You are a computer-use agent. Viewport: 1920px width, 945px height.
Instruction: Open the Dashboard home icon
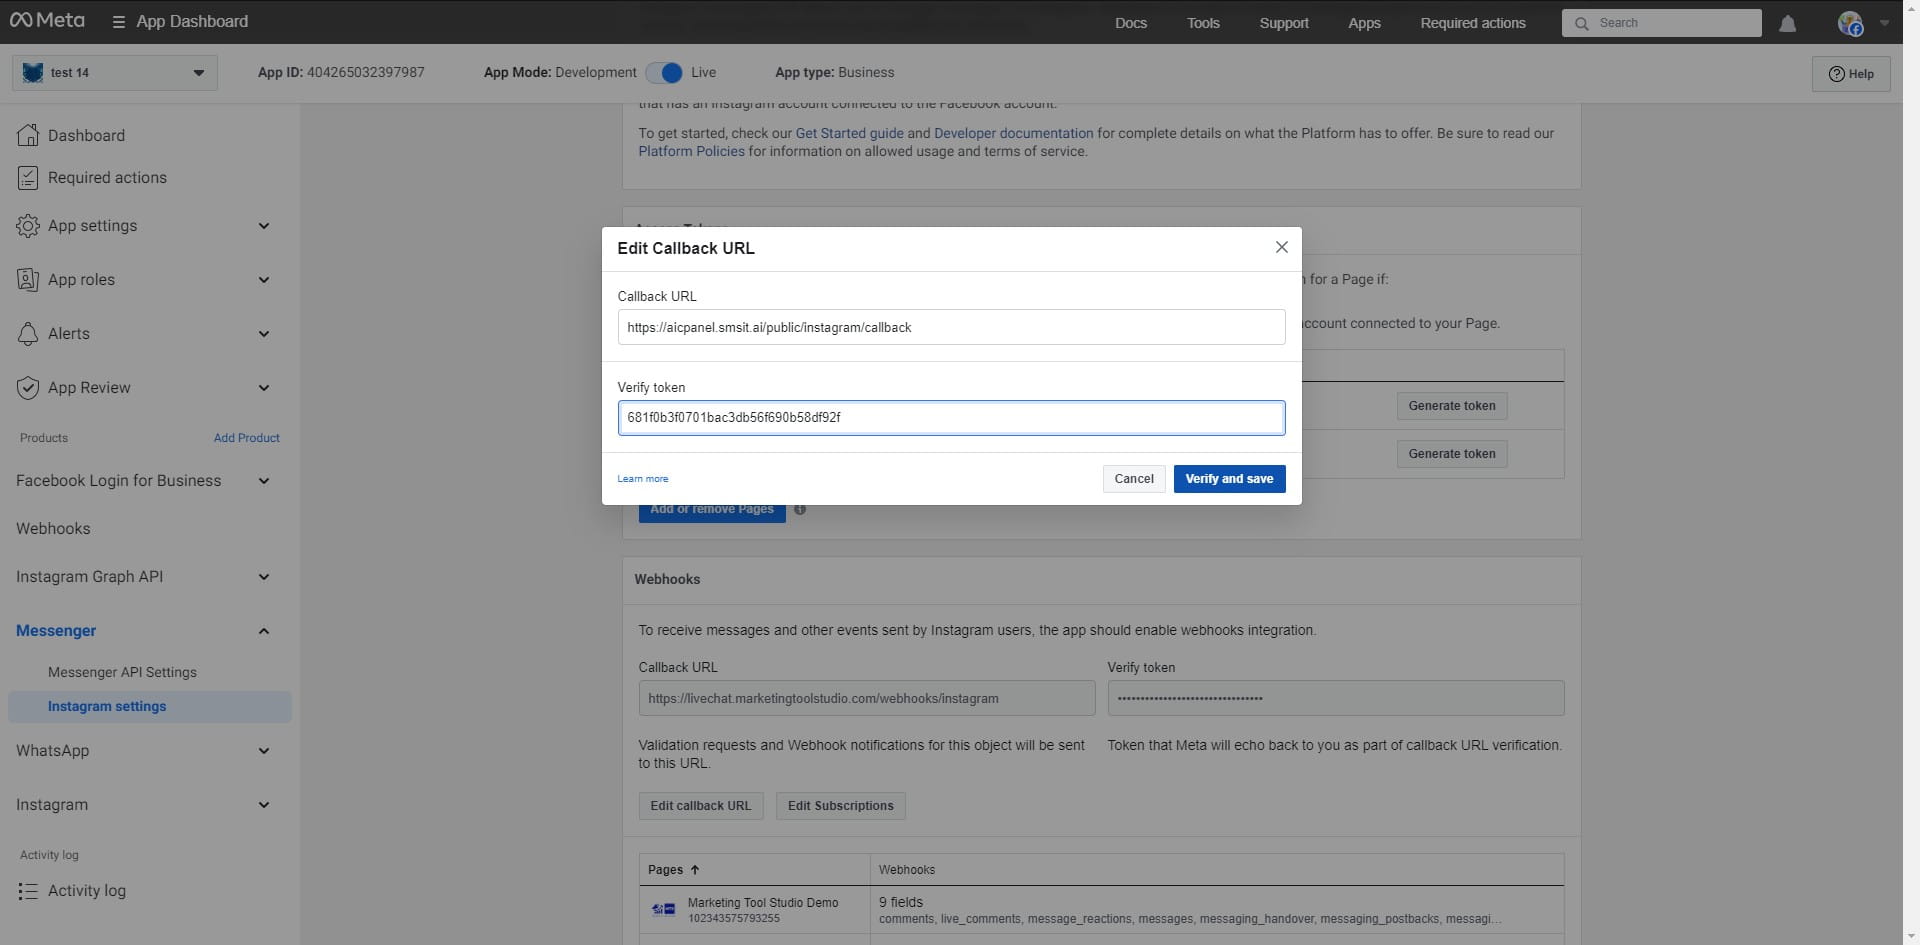point(28,135)
